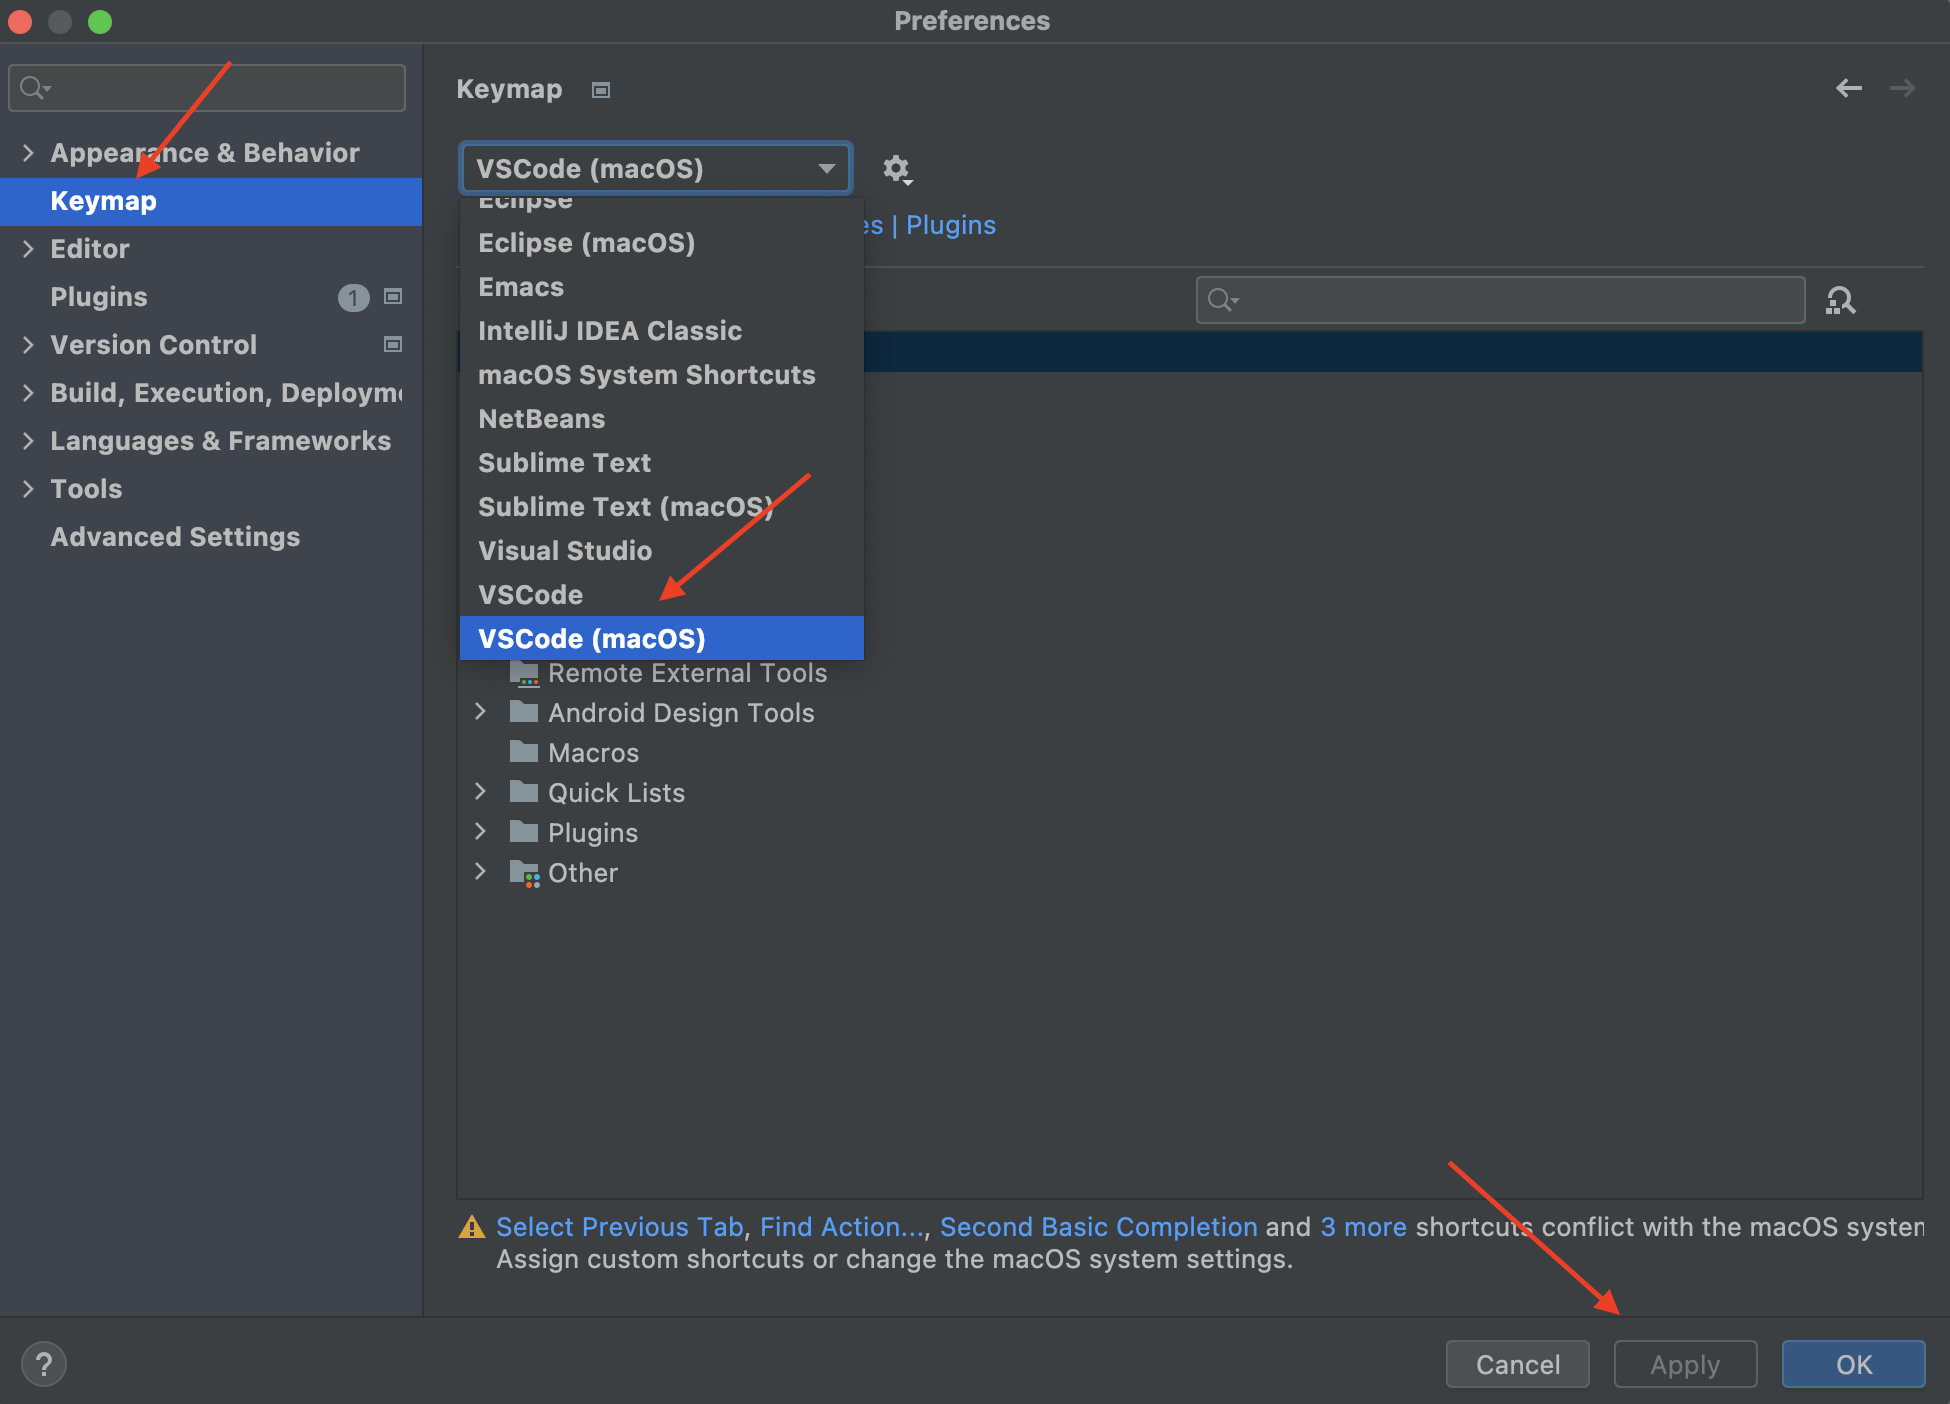Click the Plugins folder icon in action tree
The image size is (1950, 1404).
[x=524, y=832]
